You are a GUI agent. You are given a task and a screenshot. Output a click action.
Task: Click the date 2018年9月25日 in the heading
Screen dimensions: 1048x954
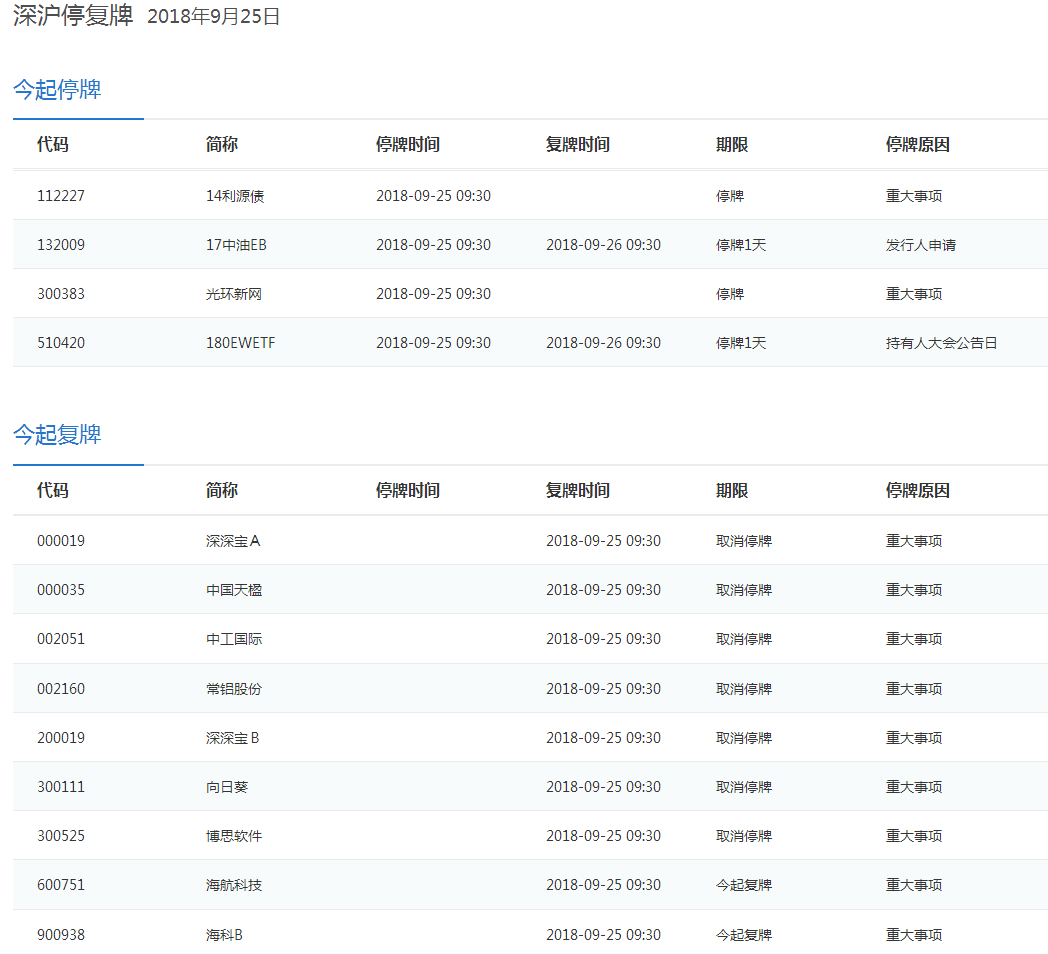214,17
